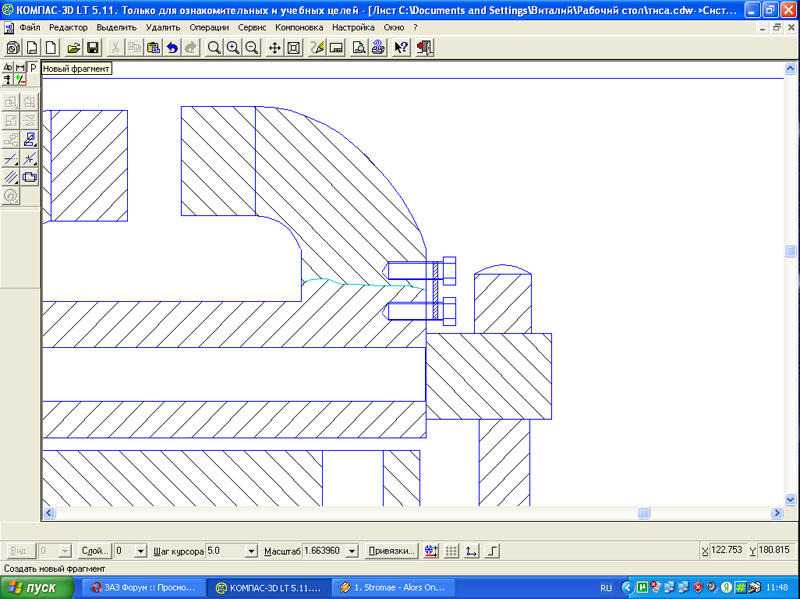The height and width of the screenshot is (599, 800).
Task: Click the Windows пуск start button
Action: click(x=36, y=588)
